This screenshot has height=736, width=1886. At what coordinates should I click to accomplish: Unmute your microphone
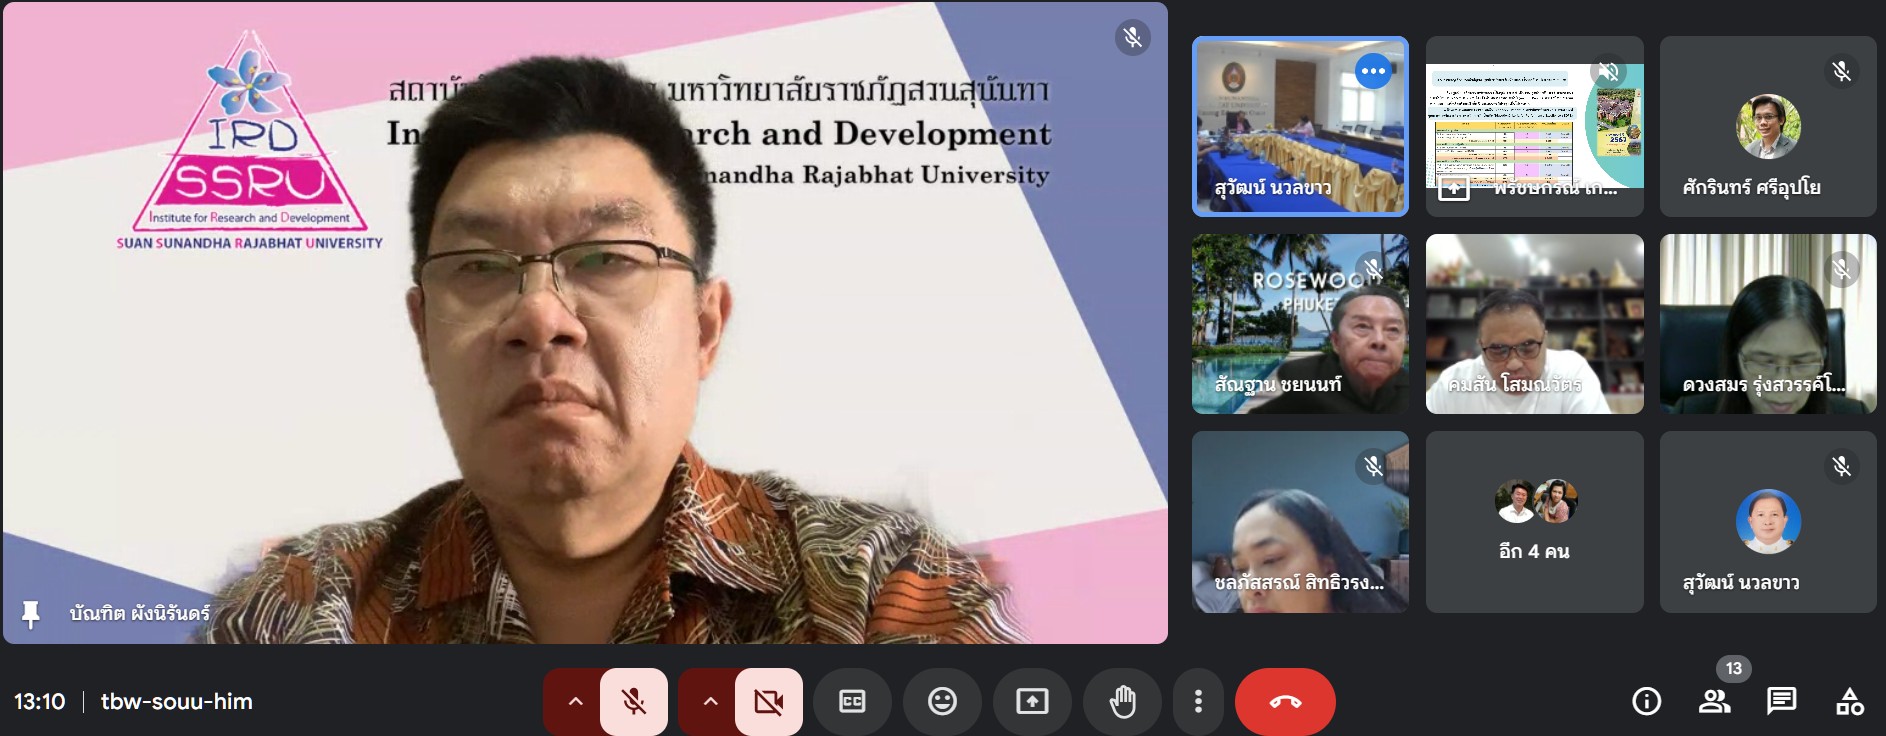(x=634, y=702)
